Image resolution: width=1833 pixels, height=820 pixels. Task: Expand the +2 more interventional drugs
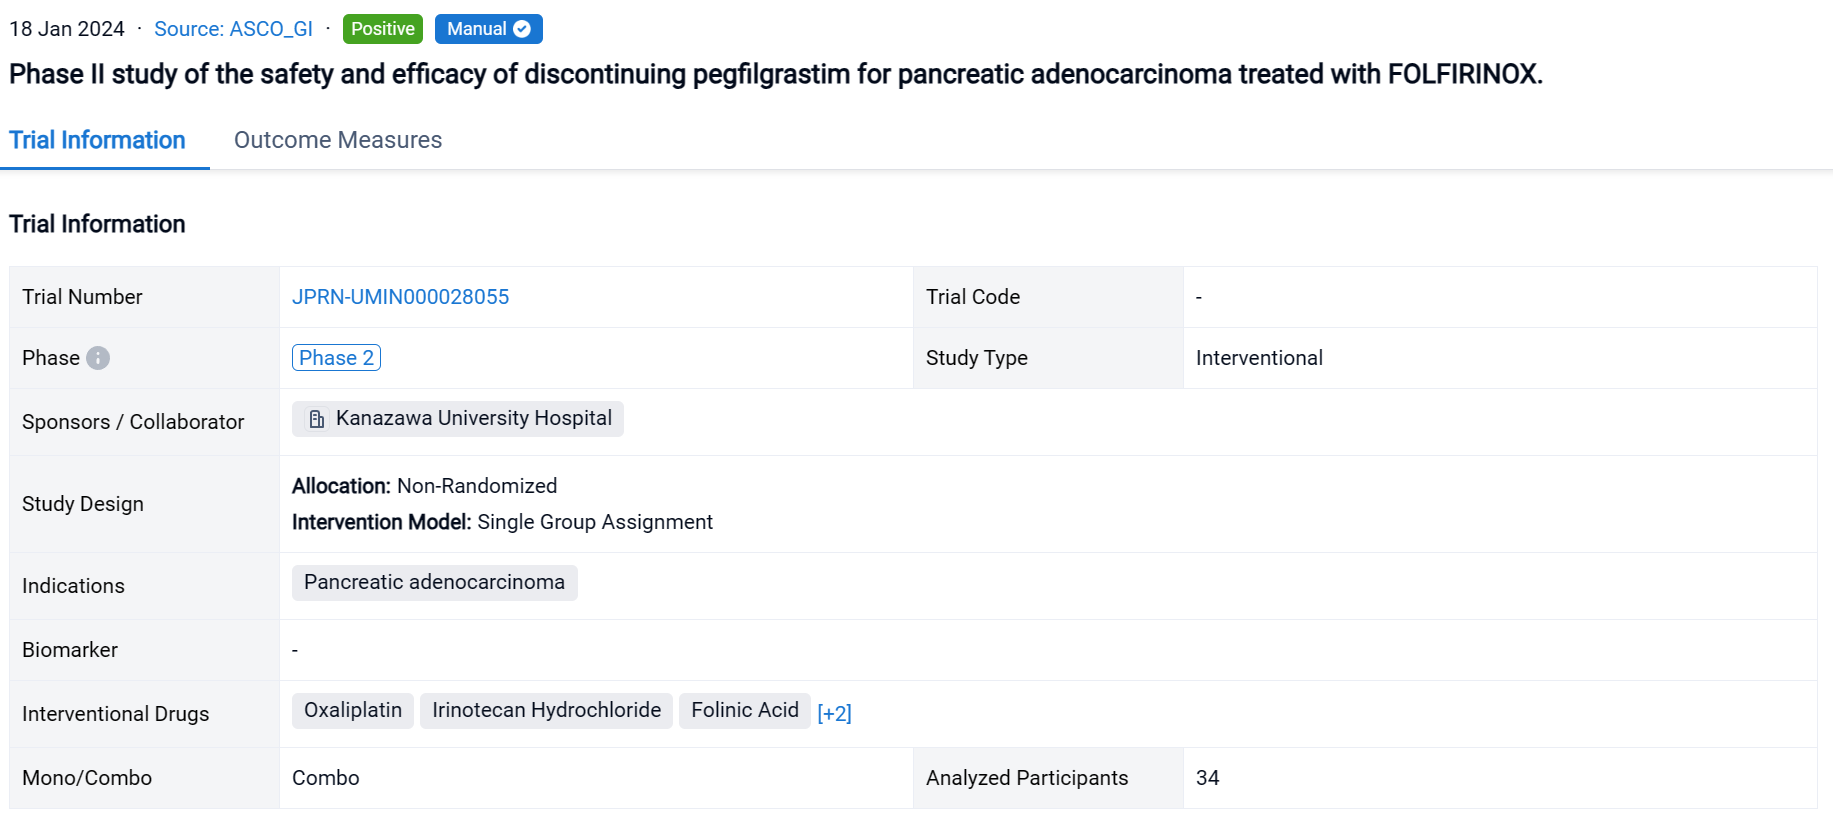(834, 713)
